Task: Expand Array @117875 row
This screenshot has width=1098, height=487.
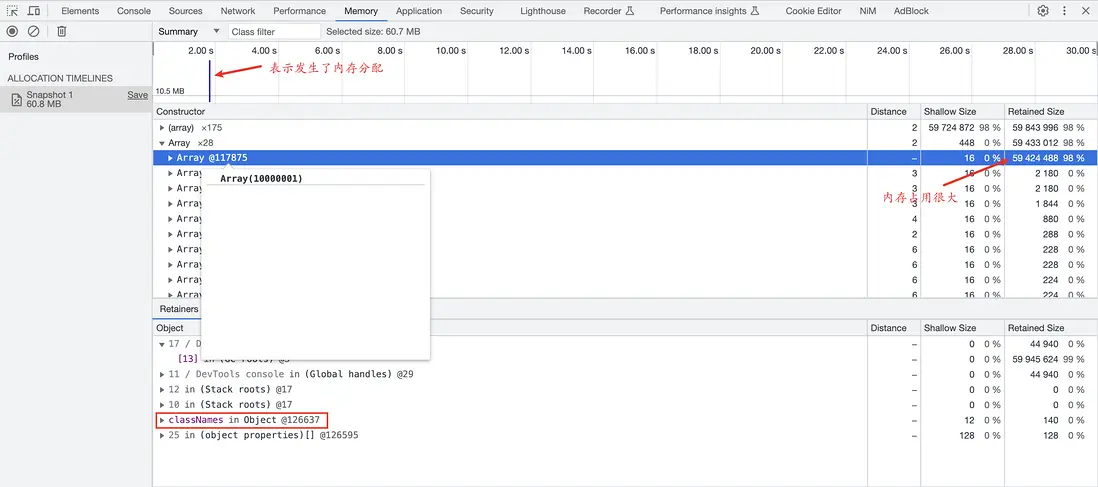Action: 171,158
